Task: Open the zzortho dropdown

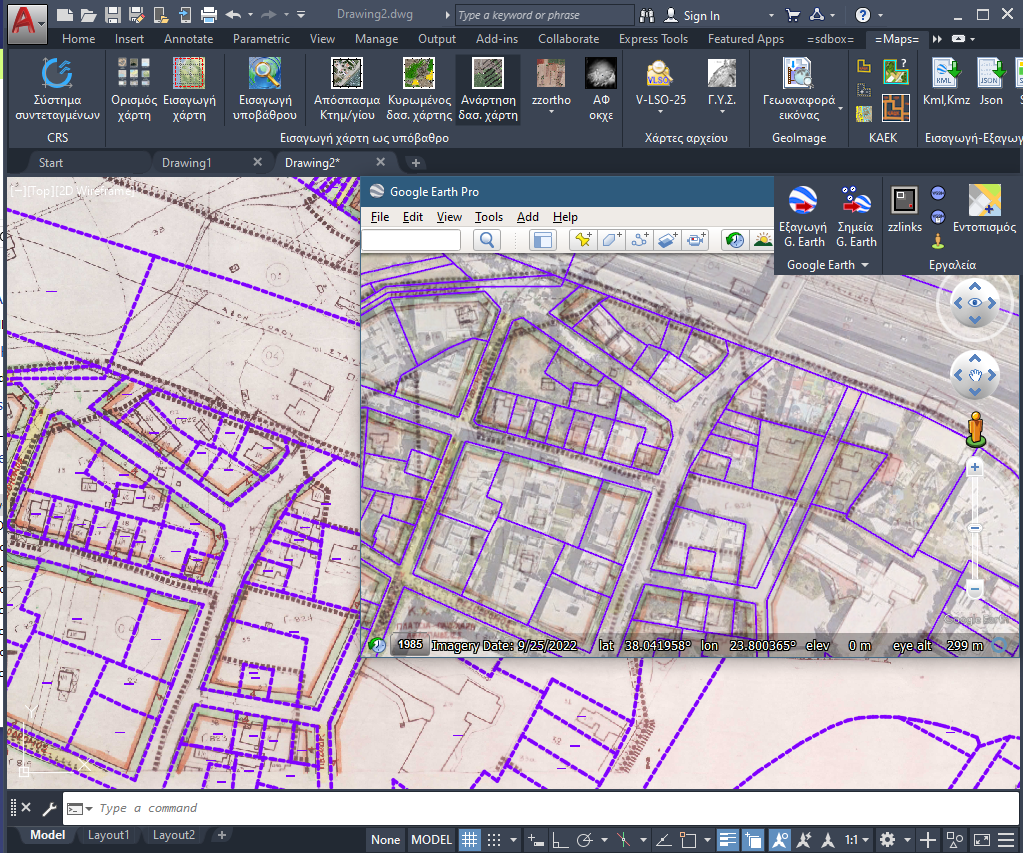Action: 551,112
